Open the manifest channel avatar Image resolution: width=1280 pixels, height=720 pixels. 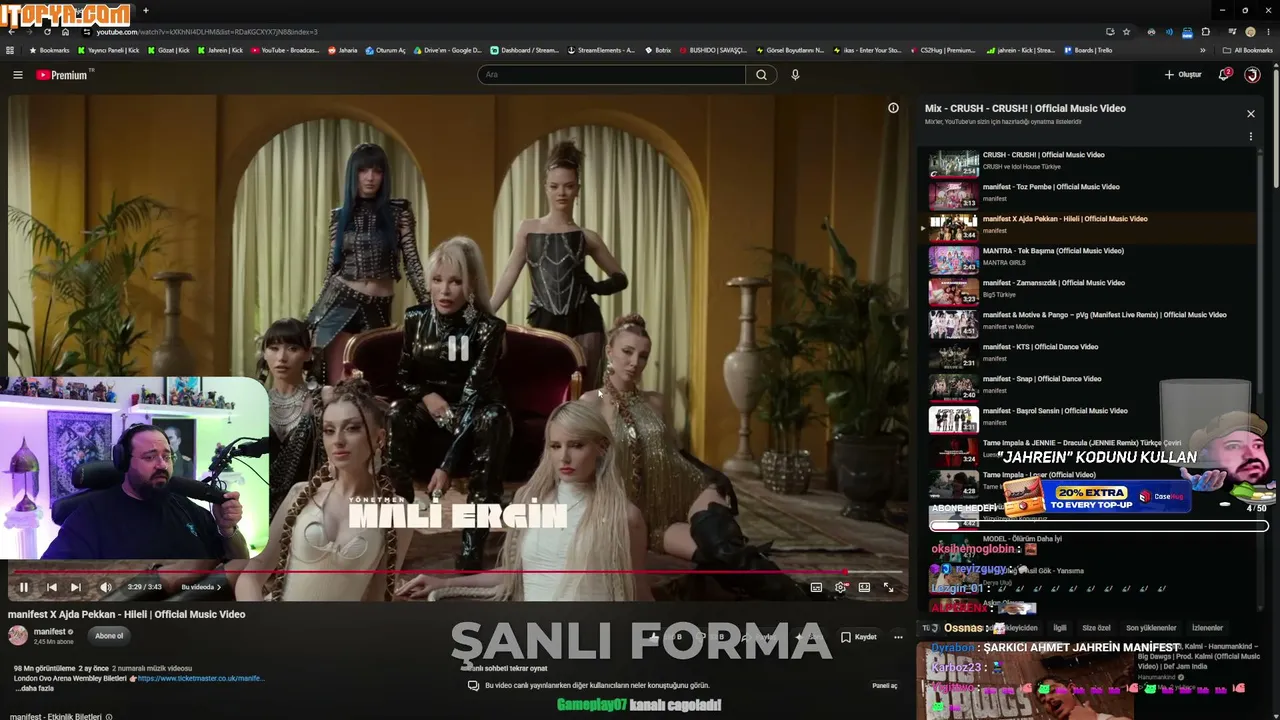(18, 636)
